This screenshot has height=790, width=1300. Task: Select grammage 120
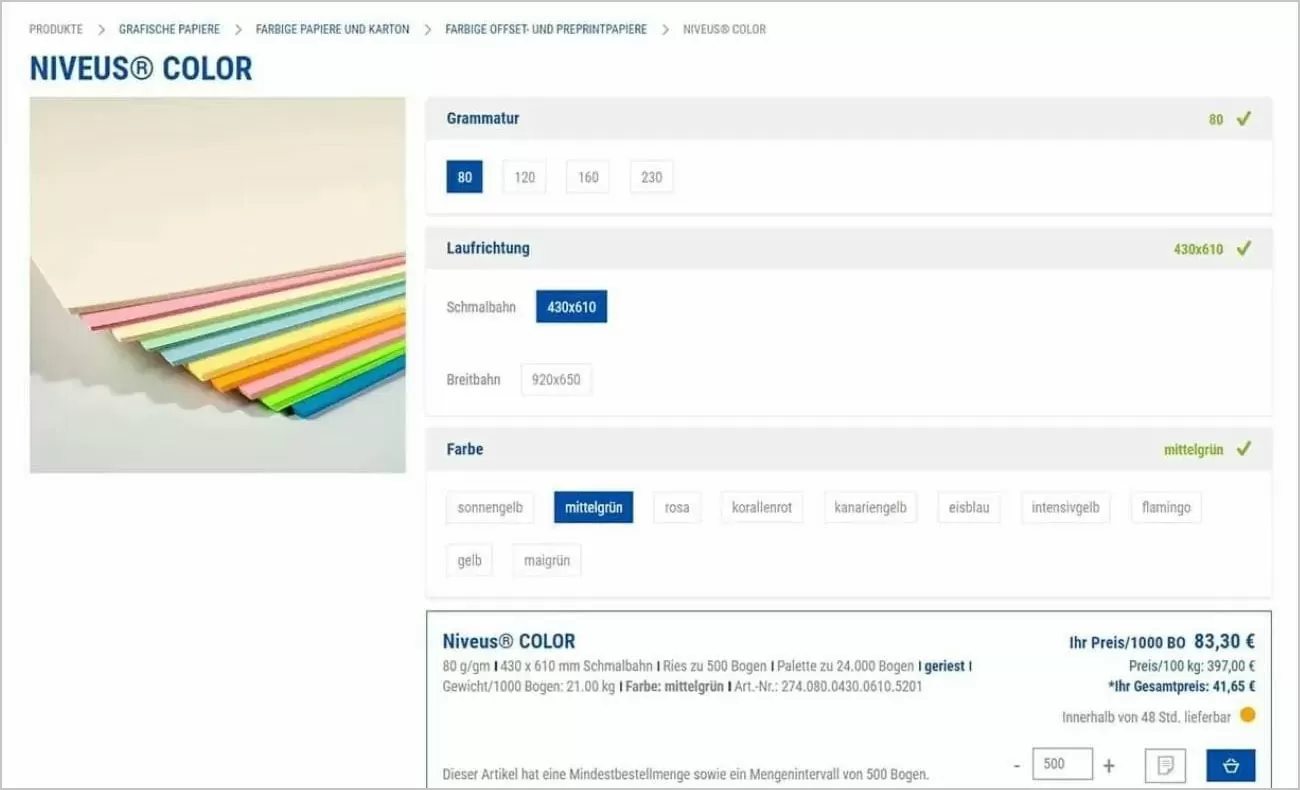click(x=524, y=176)
